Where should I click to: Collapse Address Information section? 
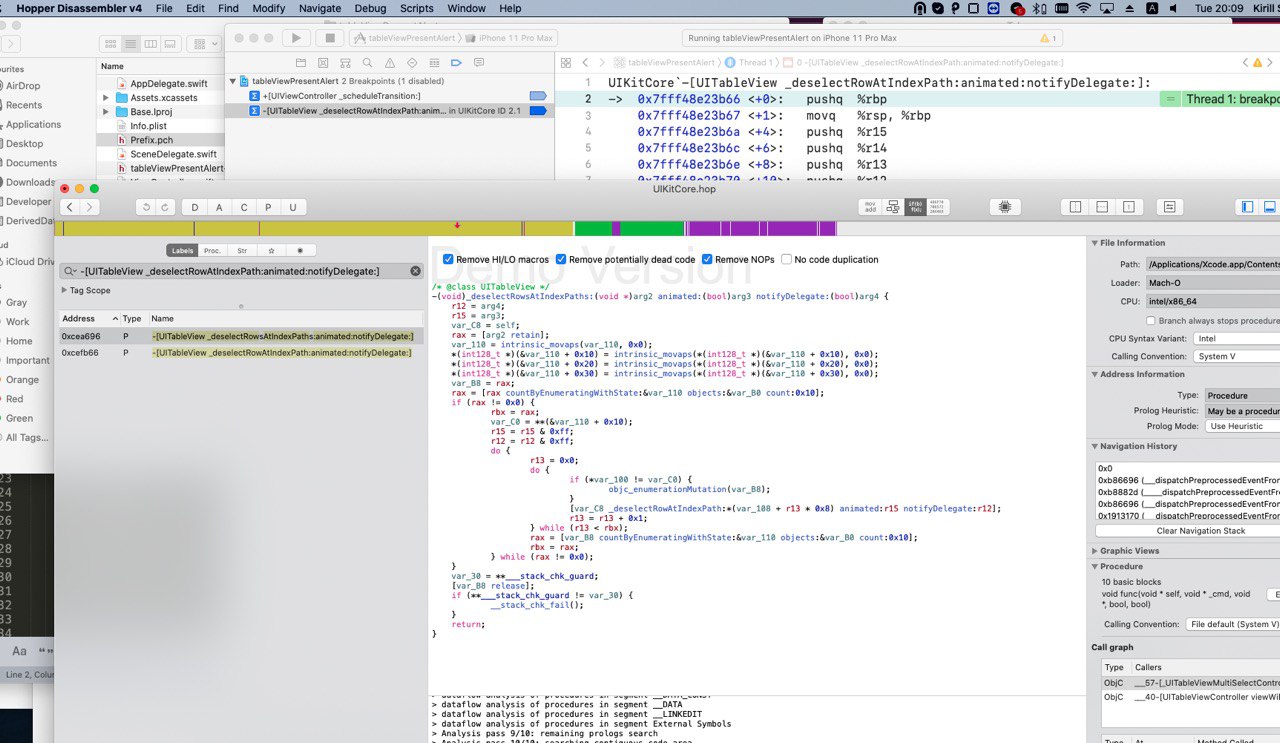coord(1095,374)
